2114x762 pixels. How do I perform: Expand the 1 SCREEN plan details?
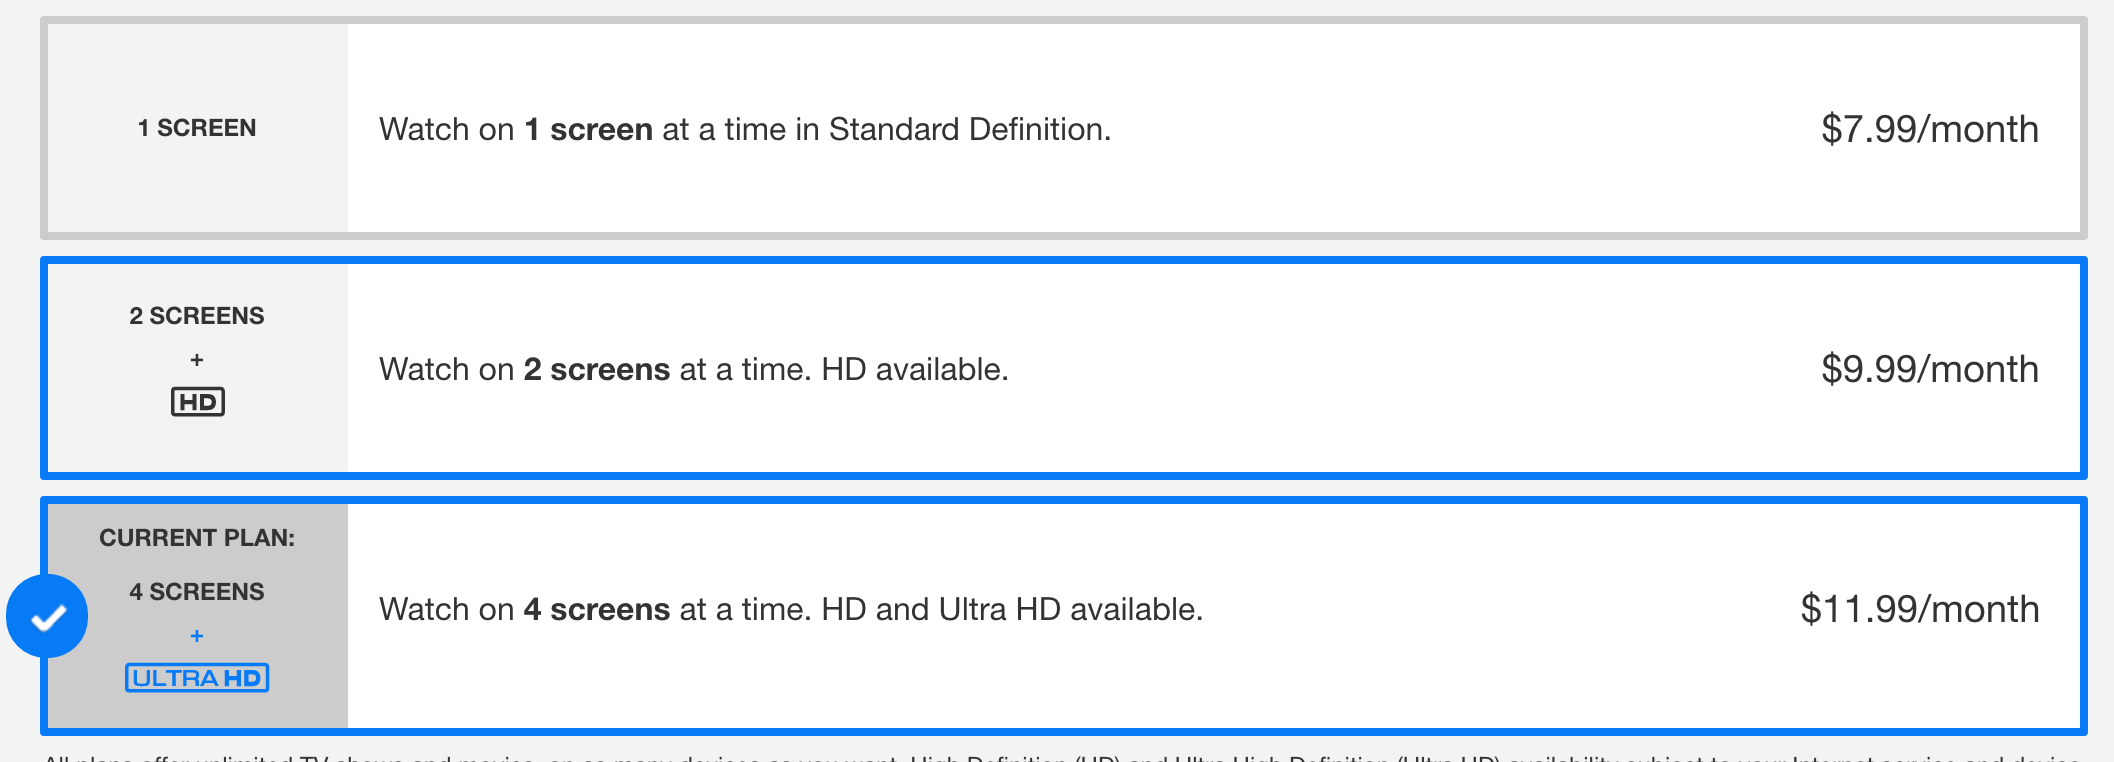tap(1060, 130)
